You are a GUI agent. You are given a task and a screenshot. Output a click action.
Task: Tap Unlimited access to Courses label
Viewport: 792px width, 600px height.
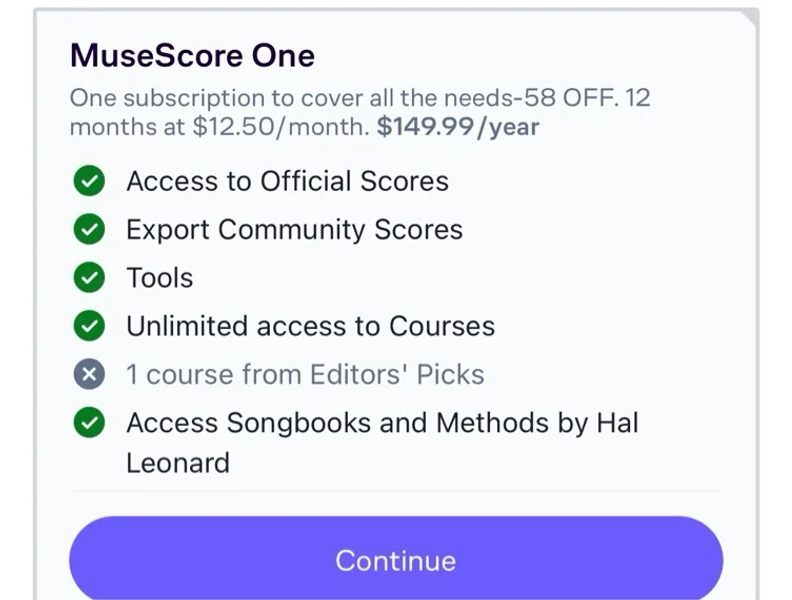[x=311, y=326]
